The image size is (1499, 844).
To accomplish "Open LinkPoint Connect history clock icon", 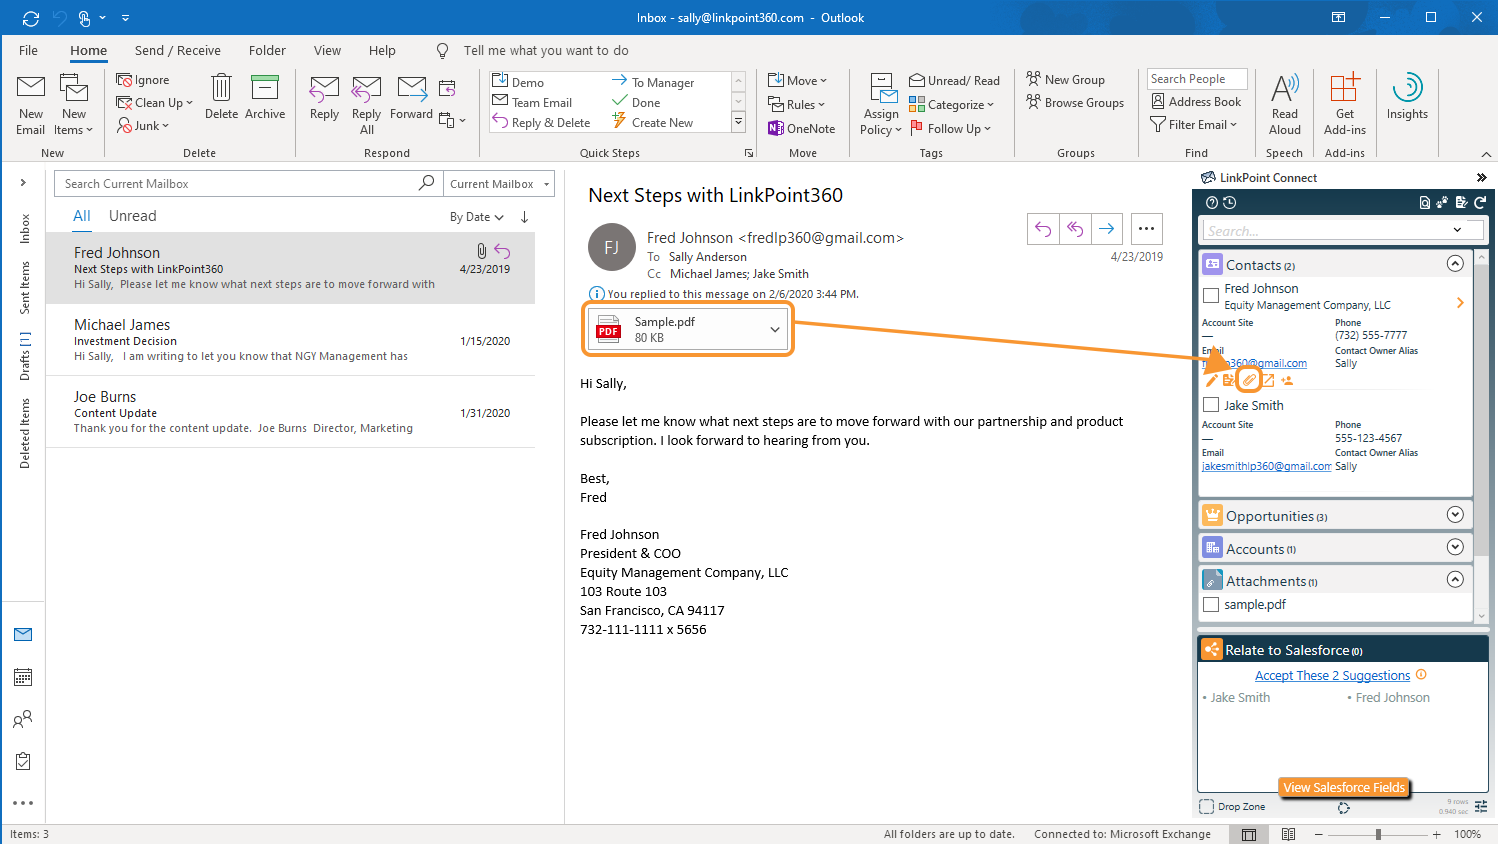I will pos(1230,202).
